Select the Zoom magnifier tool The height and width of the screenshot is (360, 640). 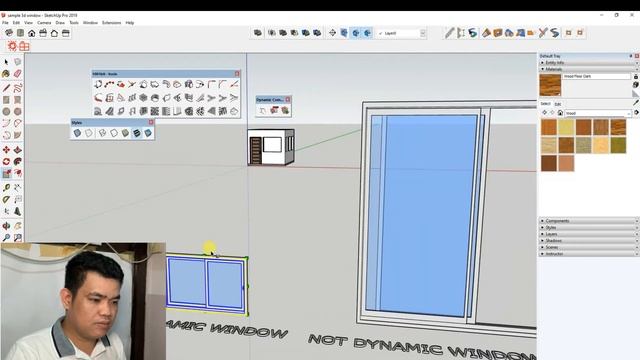[x=6, y=238]
